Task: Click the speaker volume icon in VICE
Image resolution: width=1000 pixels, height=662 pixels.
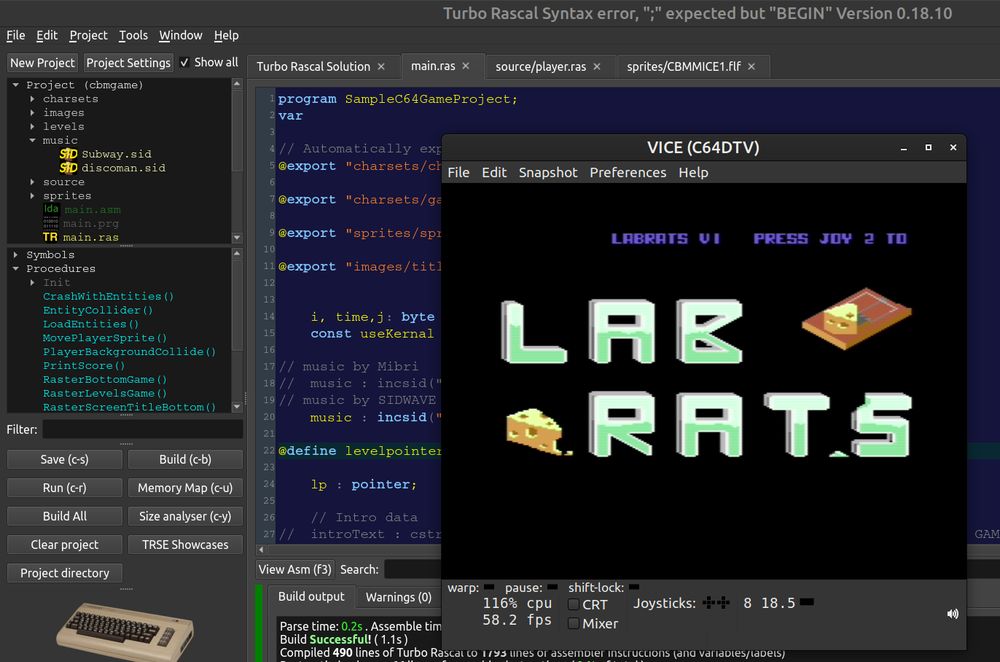Action: click(952, 613)
